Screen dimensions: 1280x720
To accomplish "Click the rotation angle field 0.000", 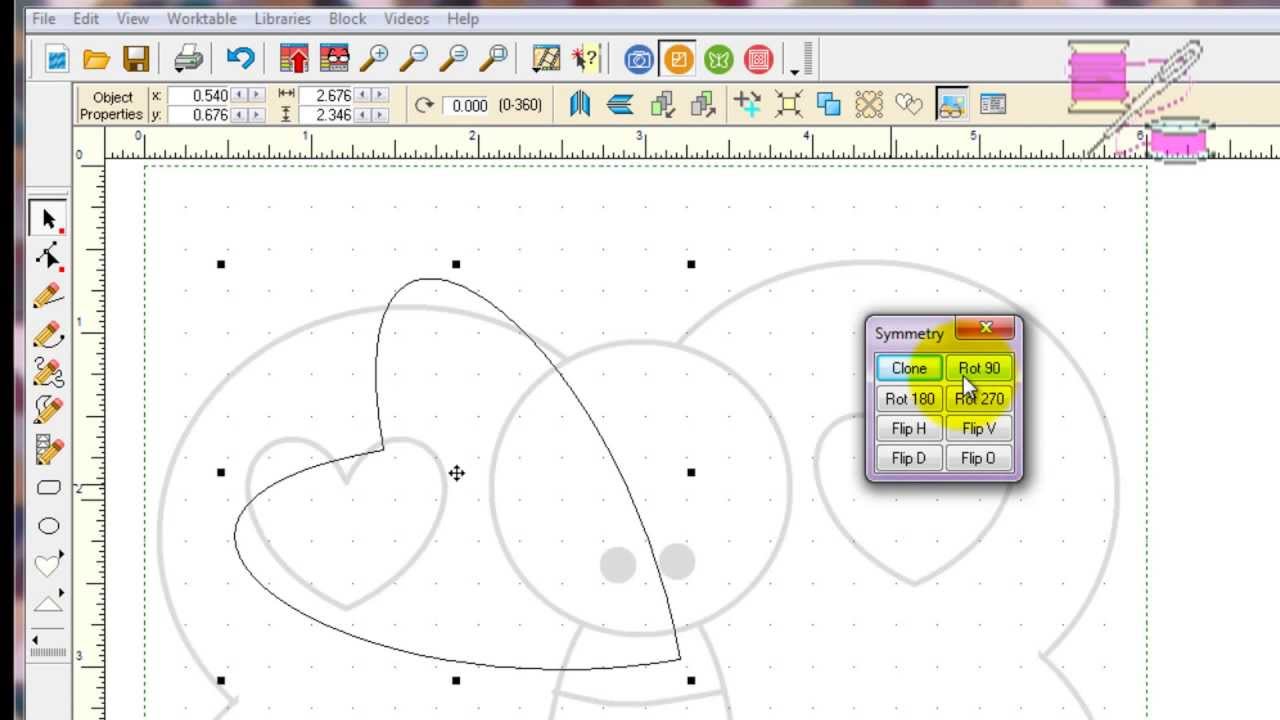I will click(468, 105).
